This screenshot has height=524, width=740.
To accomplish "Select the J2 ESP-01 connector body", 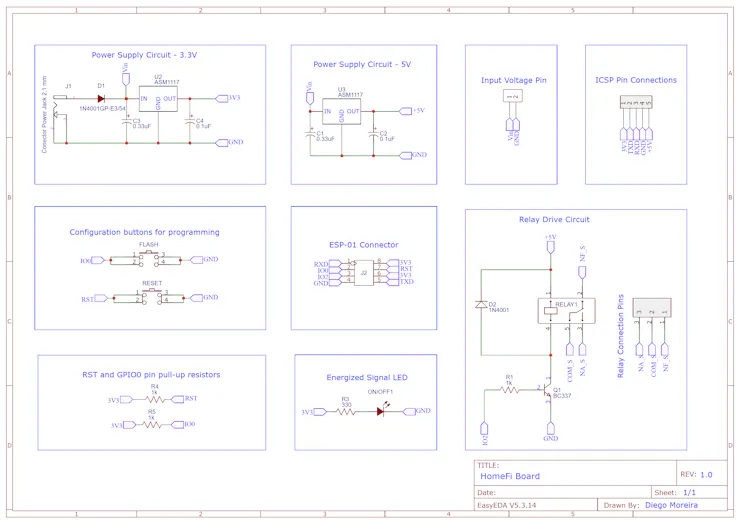I will 364,273.
